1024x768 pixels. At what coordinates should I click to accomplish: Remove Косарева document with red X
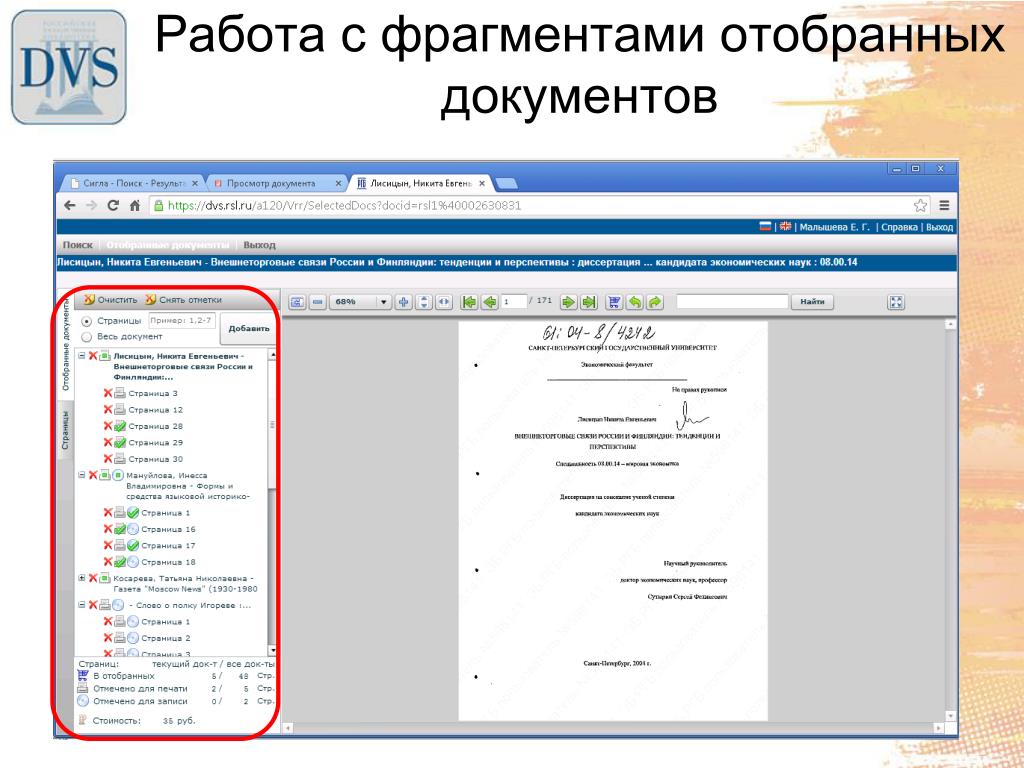[93, 578]
